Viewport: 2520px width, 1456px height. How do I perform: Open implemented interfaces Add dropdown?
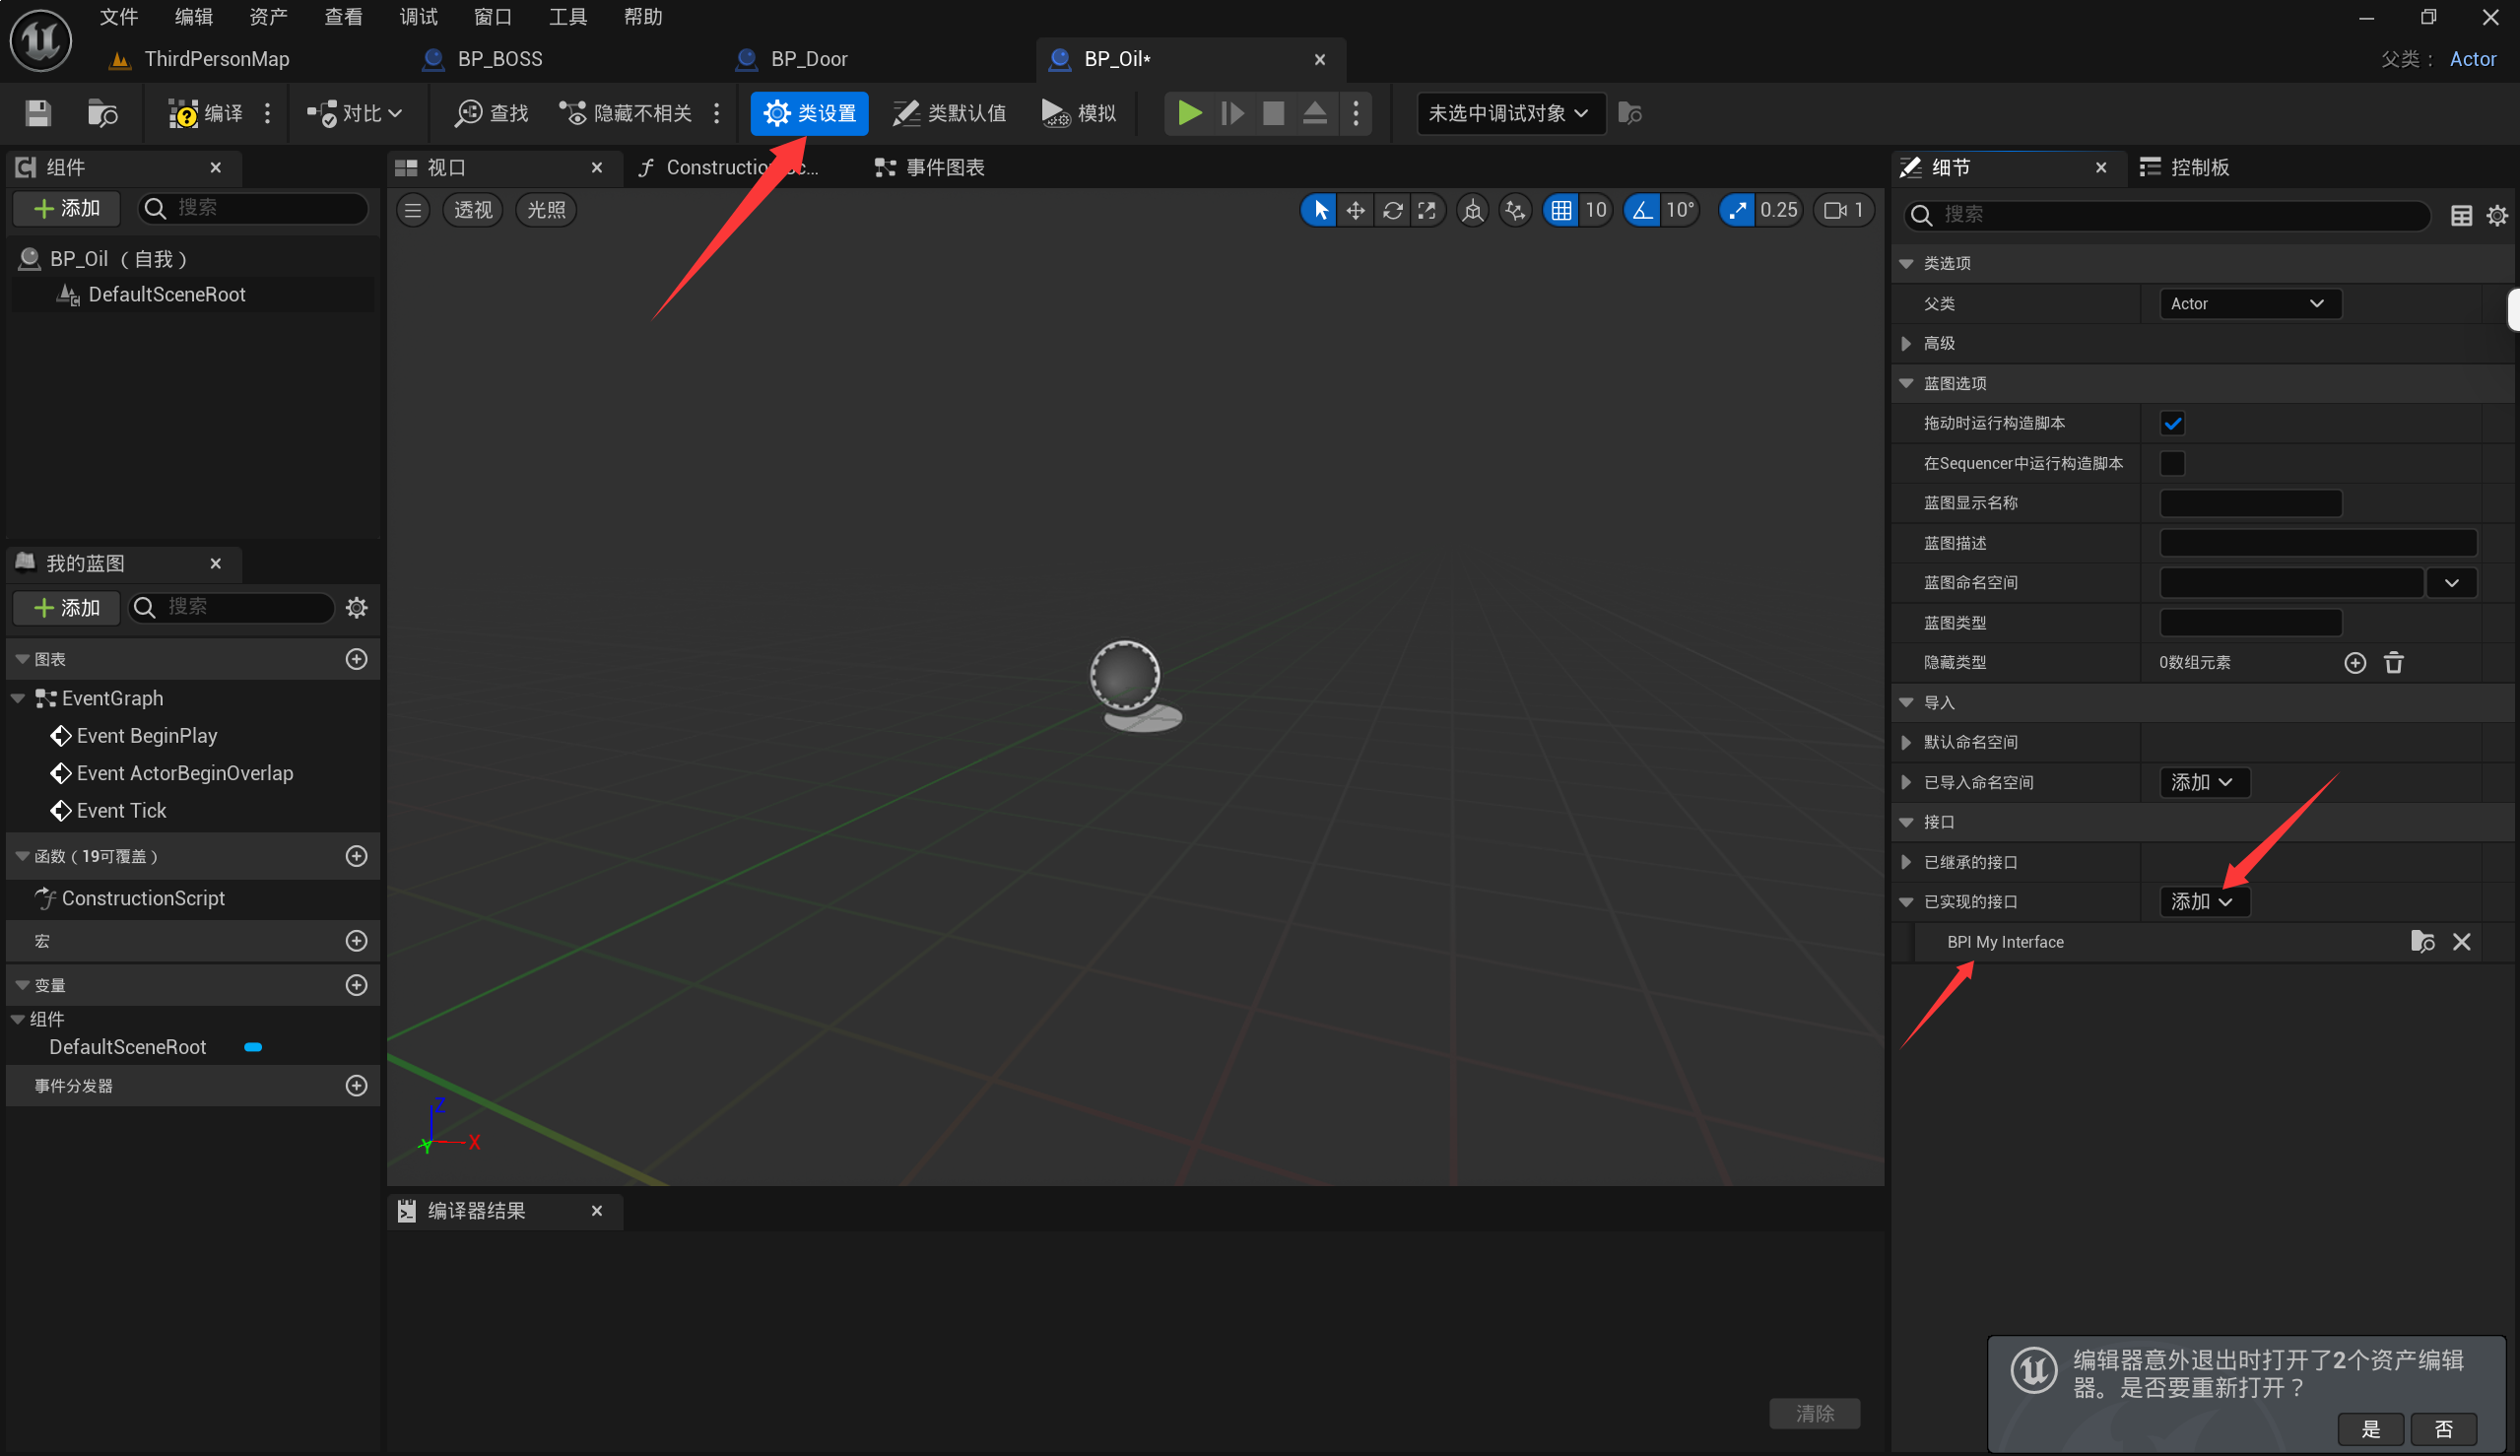[2201, 902]
